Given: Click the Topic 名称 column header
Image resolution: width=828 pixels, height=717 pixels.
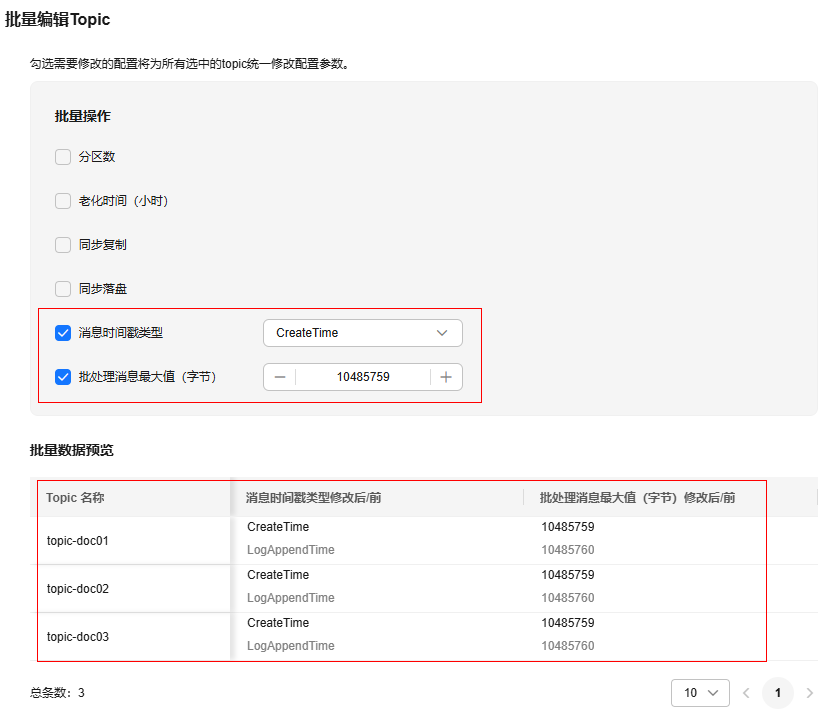Looking at the screenshot, I should click(x=76, y=498).
